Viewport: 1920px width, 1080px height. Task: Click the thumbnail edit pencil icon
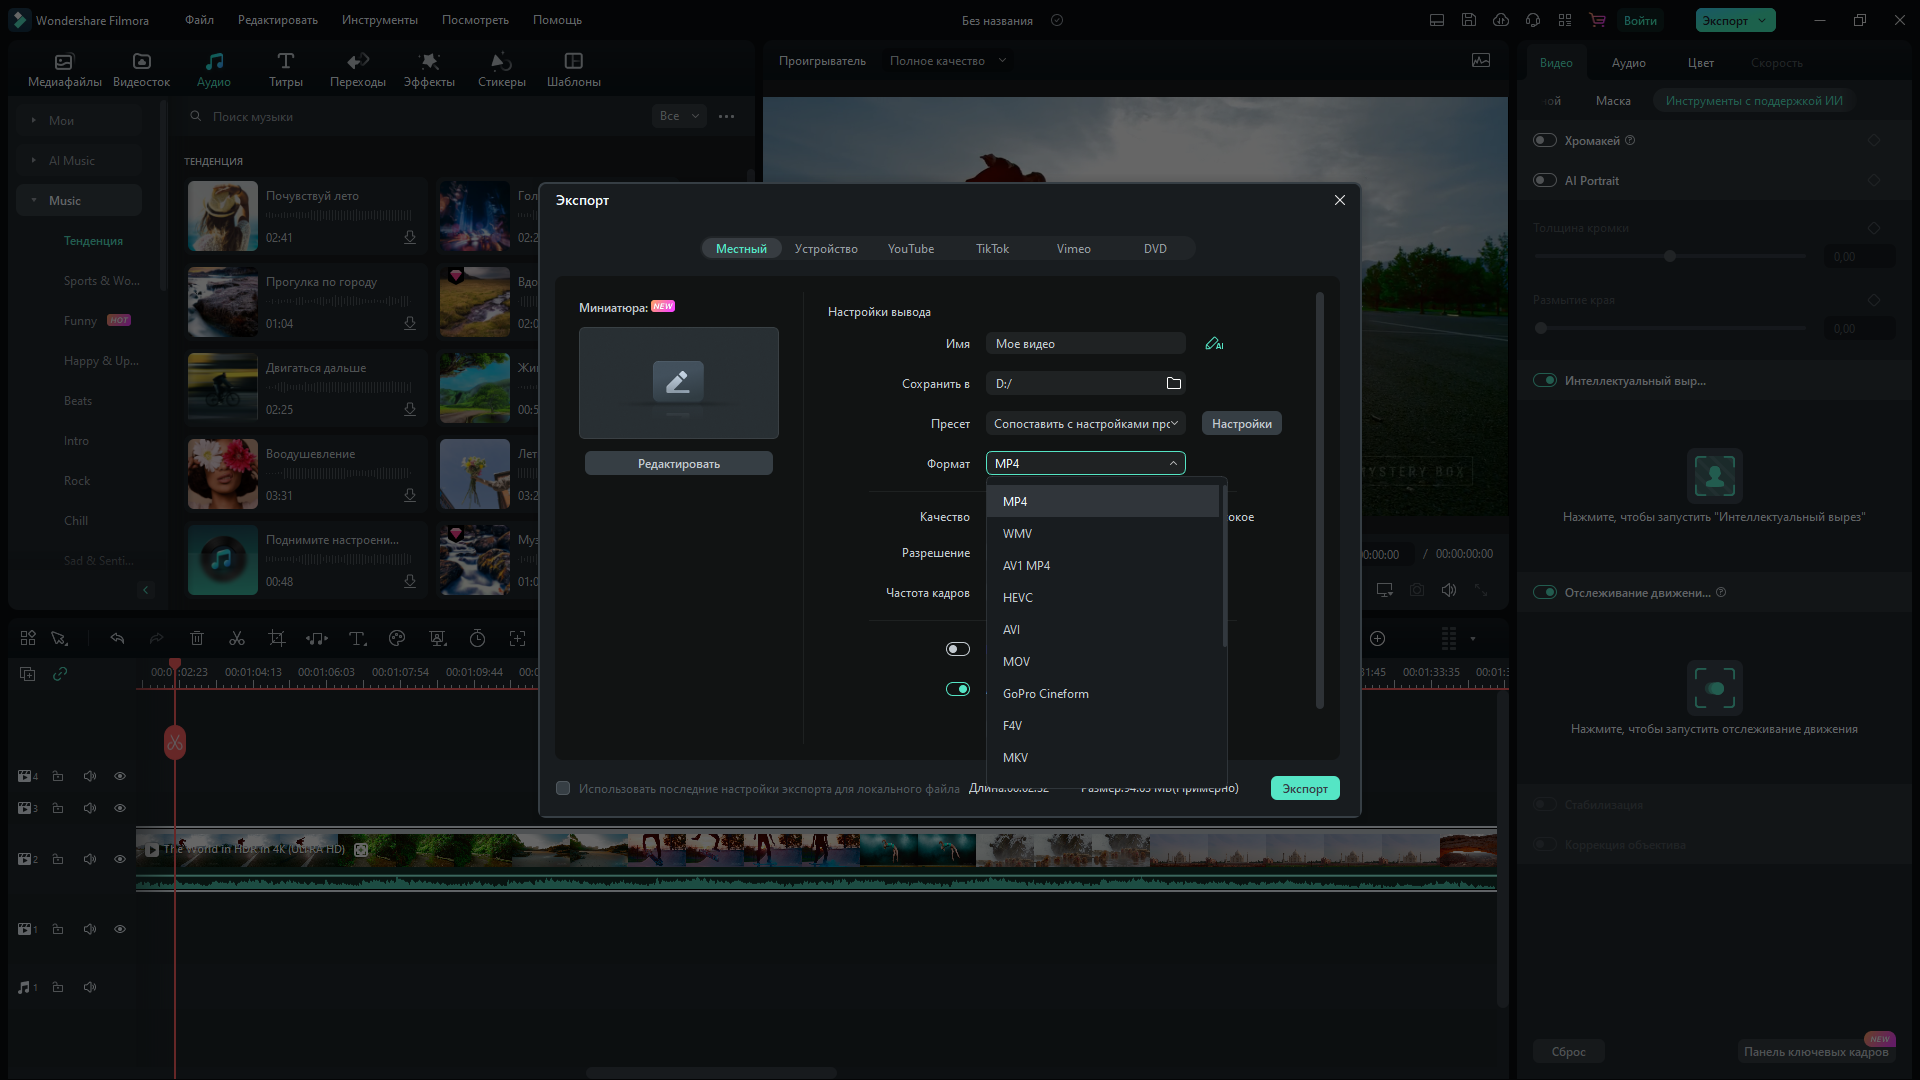678,381
